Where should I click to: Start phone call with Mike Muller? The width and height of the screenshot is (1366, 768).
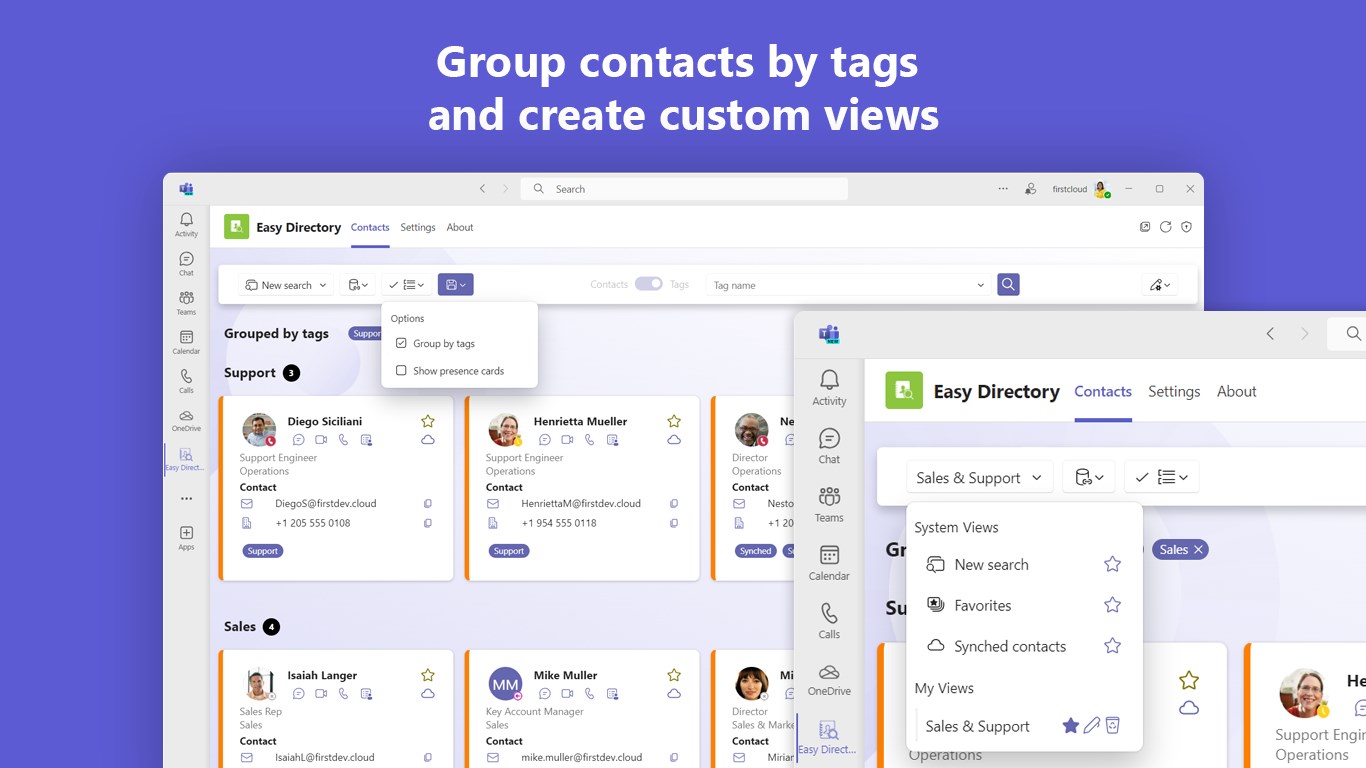[x=589, y=694]
